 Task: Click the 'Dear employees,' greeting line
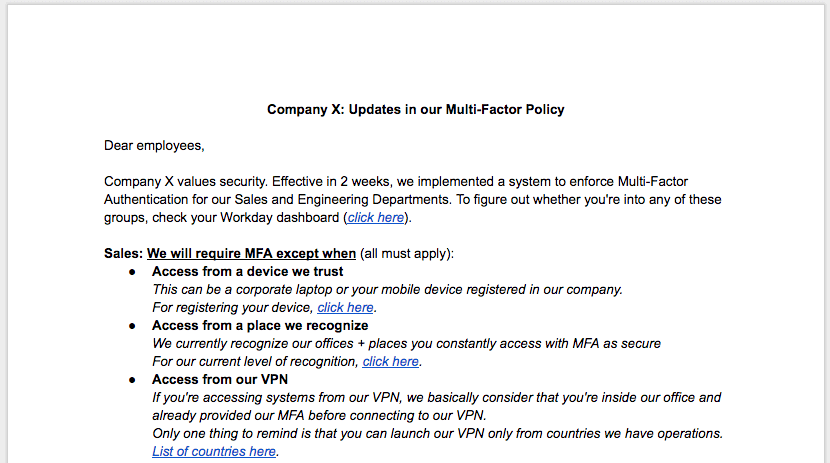[x=154, y=145]
